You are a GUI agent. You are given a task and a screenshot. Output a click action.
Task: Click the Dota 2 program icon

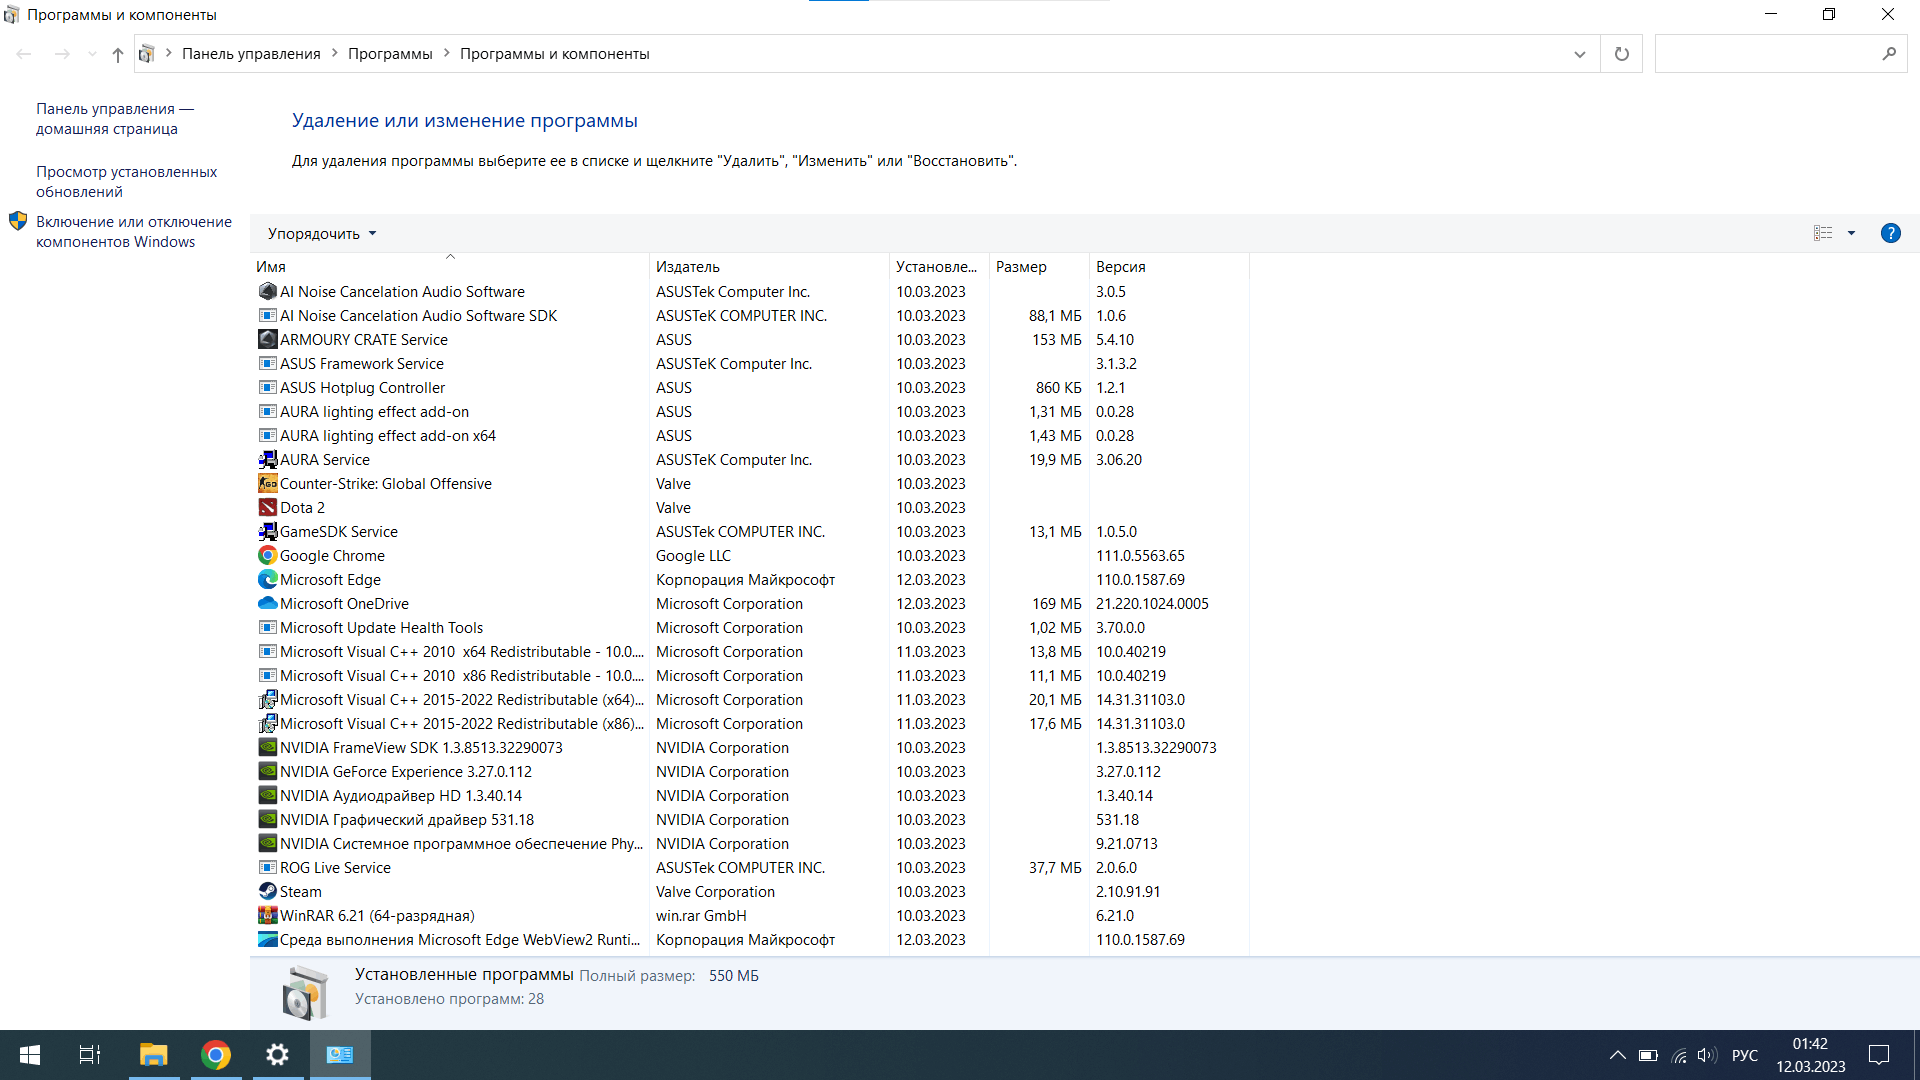(267, 508)
